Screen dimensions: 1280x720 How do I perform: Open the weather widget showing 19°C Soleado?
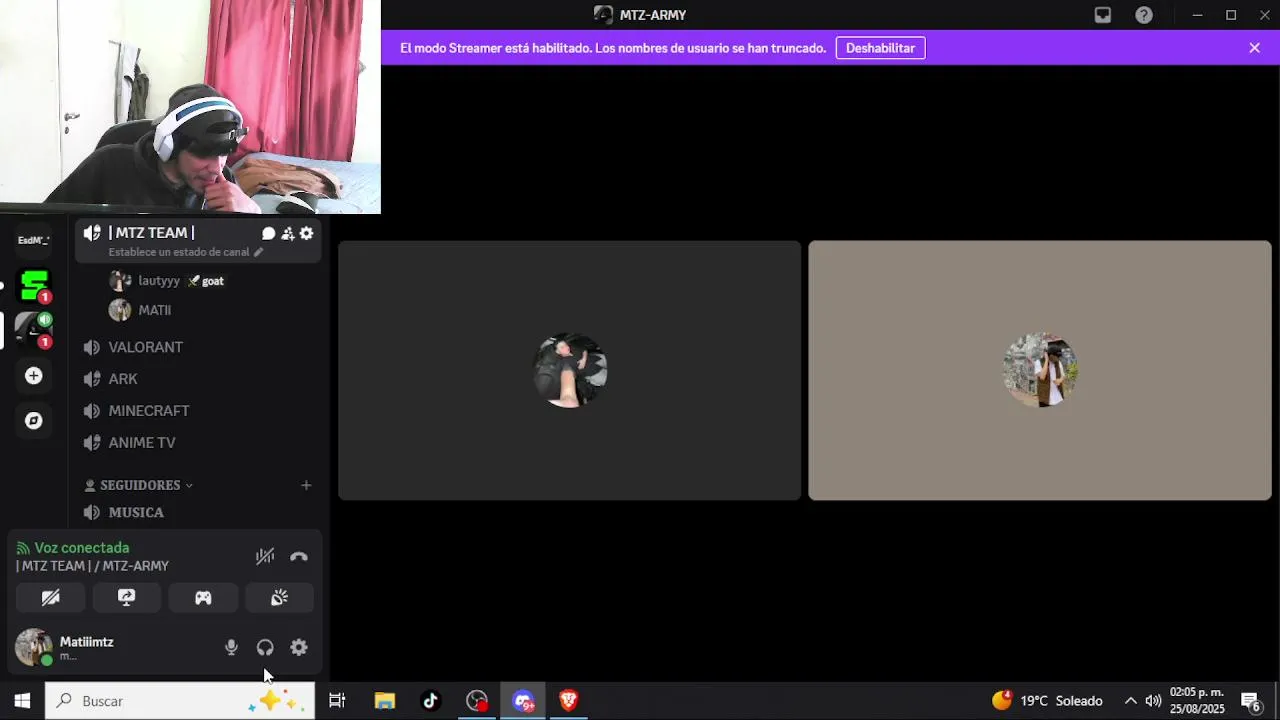click(1047, 701)
